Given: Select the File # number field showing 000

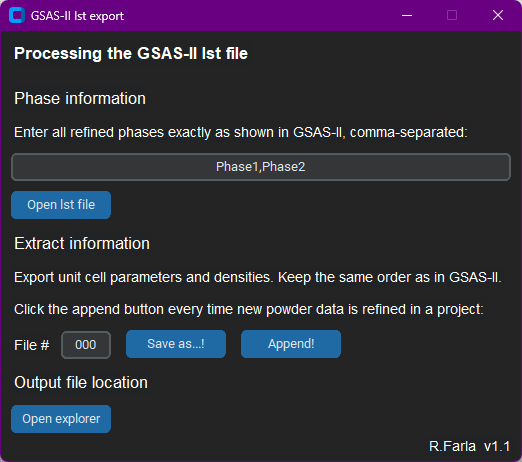Looking at the screenshot, I should click(86, 345).
